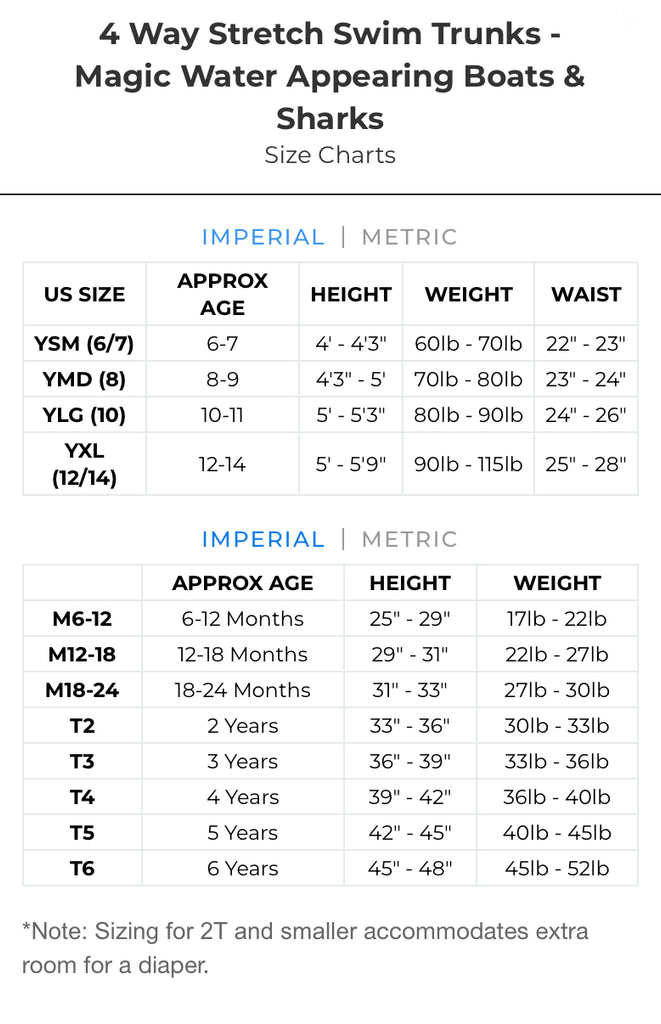
Task: Switch youth size chart to METRIC
Action: [x=409, y=237]
